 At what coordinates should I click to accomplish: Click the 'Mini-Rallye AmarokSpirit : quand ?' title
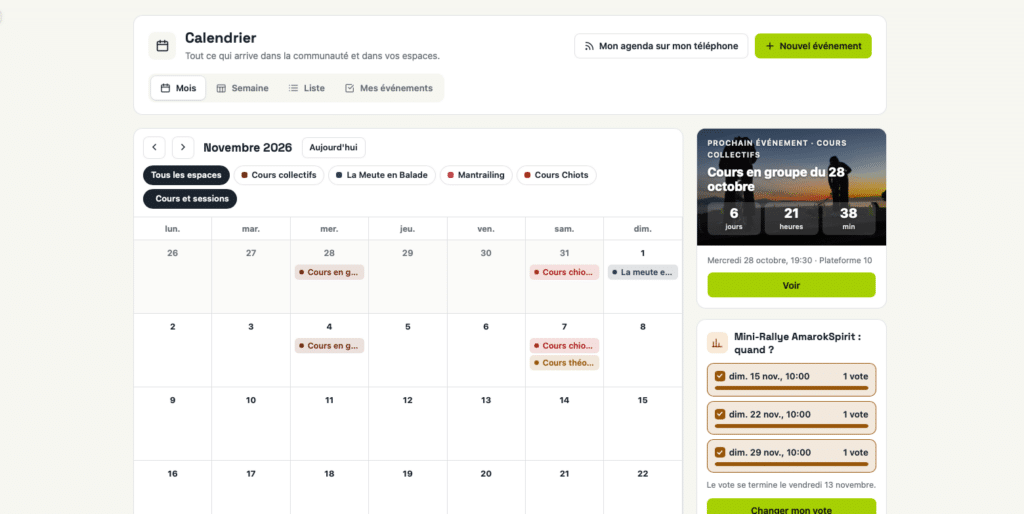[x=797, y=343]
